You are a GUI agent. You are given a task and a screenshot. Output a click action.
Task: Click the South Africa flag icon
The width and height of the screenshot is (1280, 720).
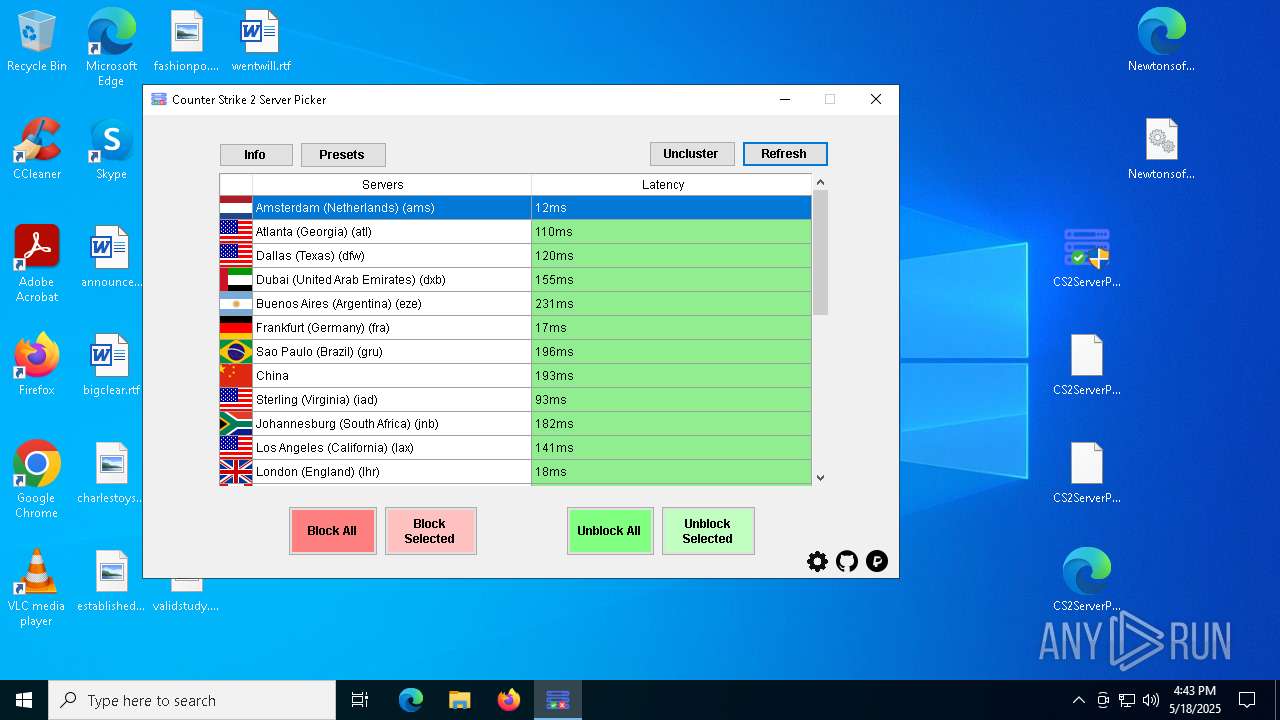tap(236, 424)
